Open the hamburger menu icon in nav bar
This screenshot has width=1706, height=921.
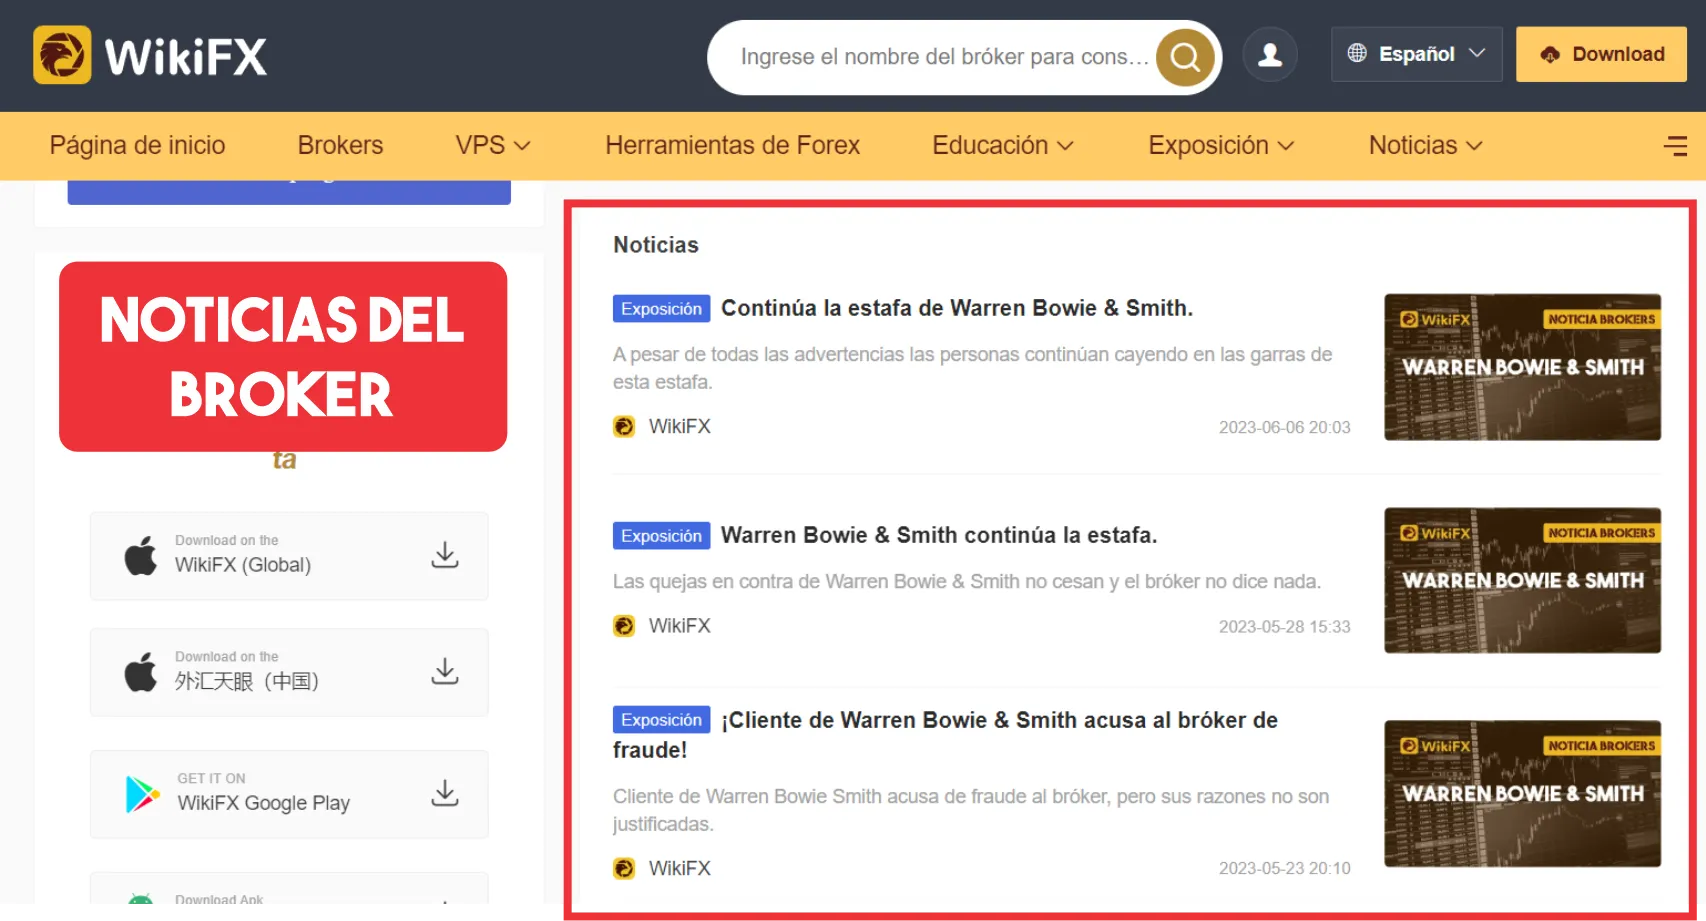[x=1675, y=146]
